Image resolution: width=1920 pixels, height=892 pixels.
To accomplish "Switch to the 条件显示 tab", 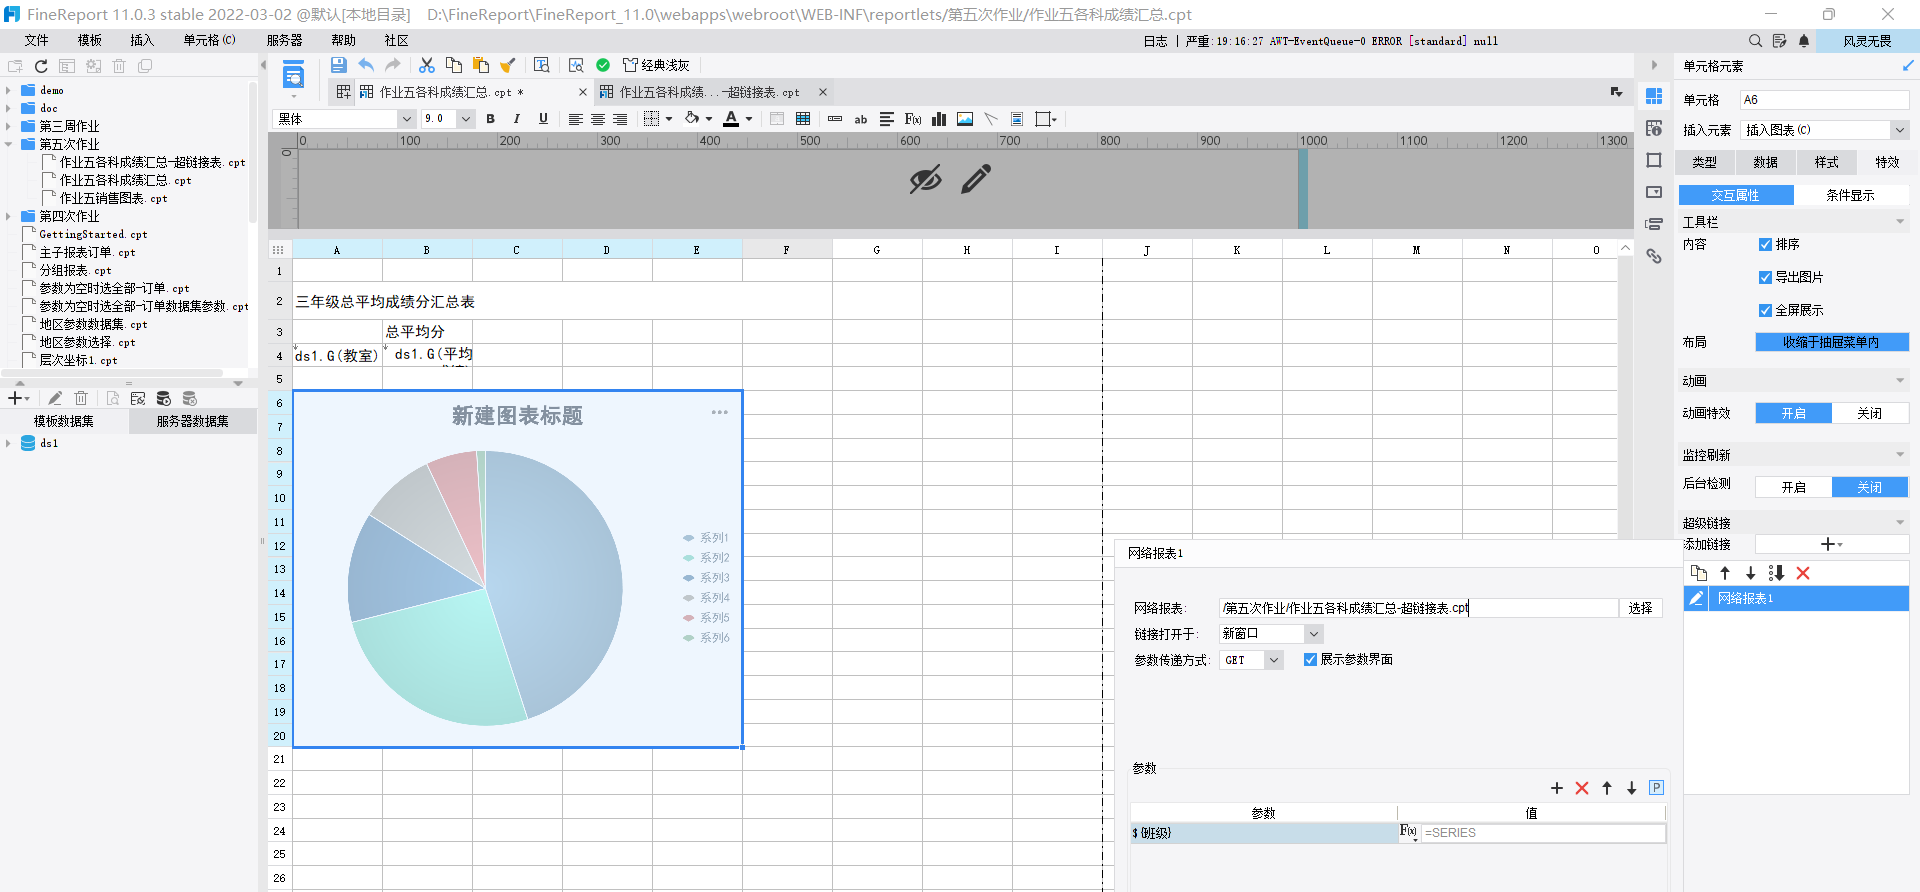I will (1851, 195).
